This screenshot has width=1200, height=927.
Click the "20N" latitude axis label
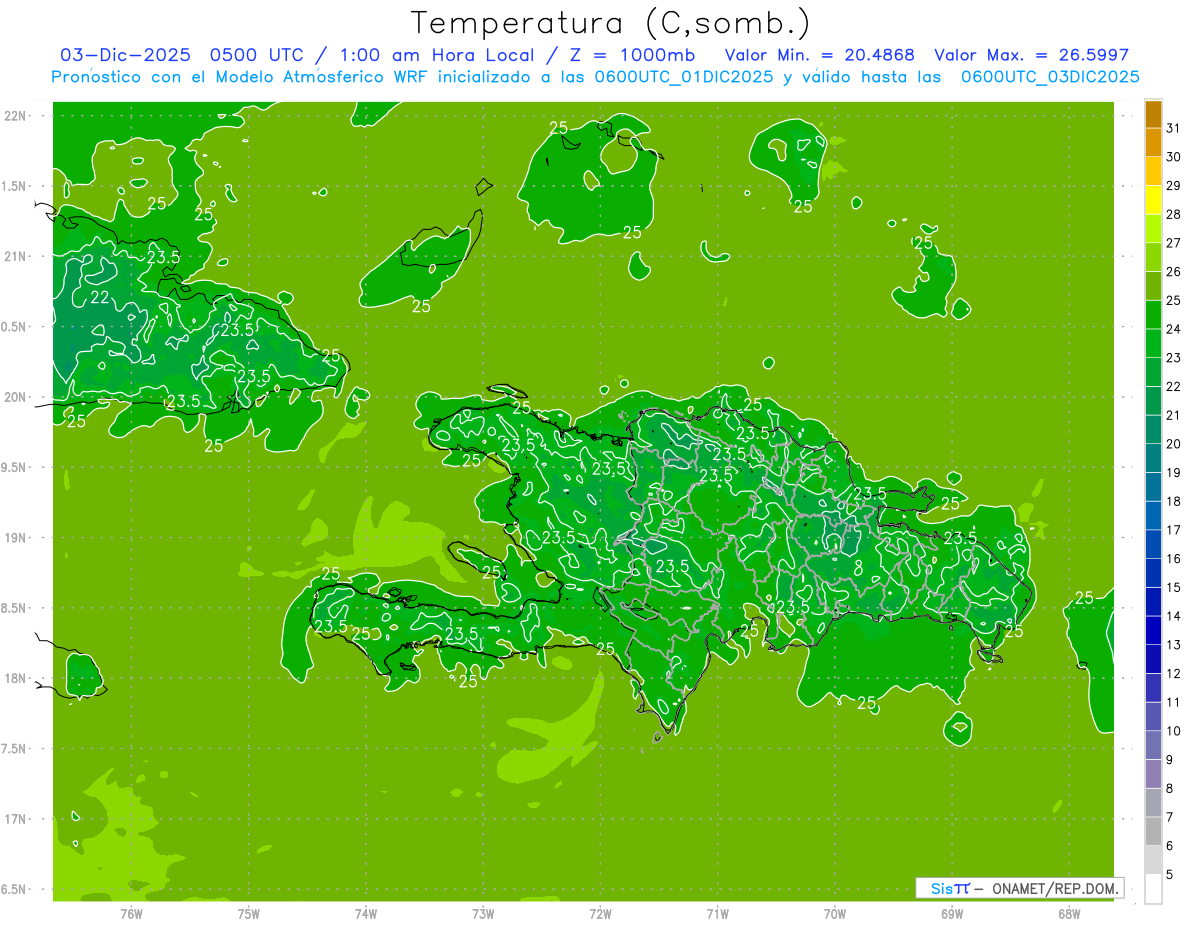click(15, 397)
